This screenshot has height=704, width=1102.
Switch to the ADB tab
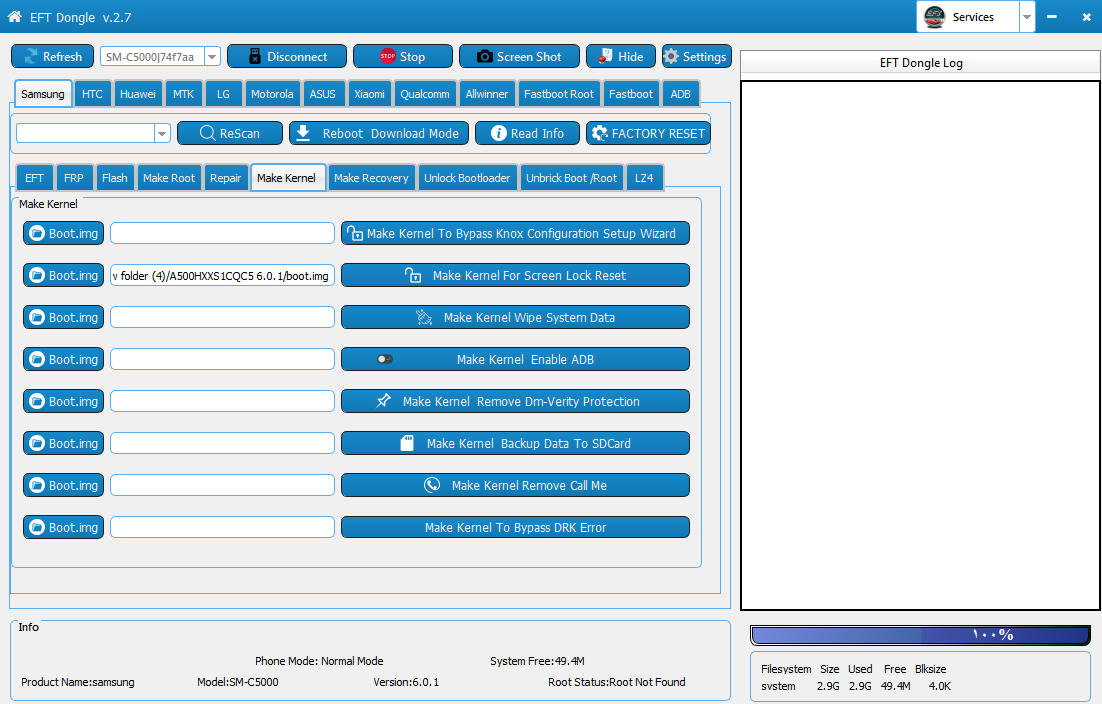tap(680, 93)
